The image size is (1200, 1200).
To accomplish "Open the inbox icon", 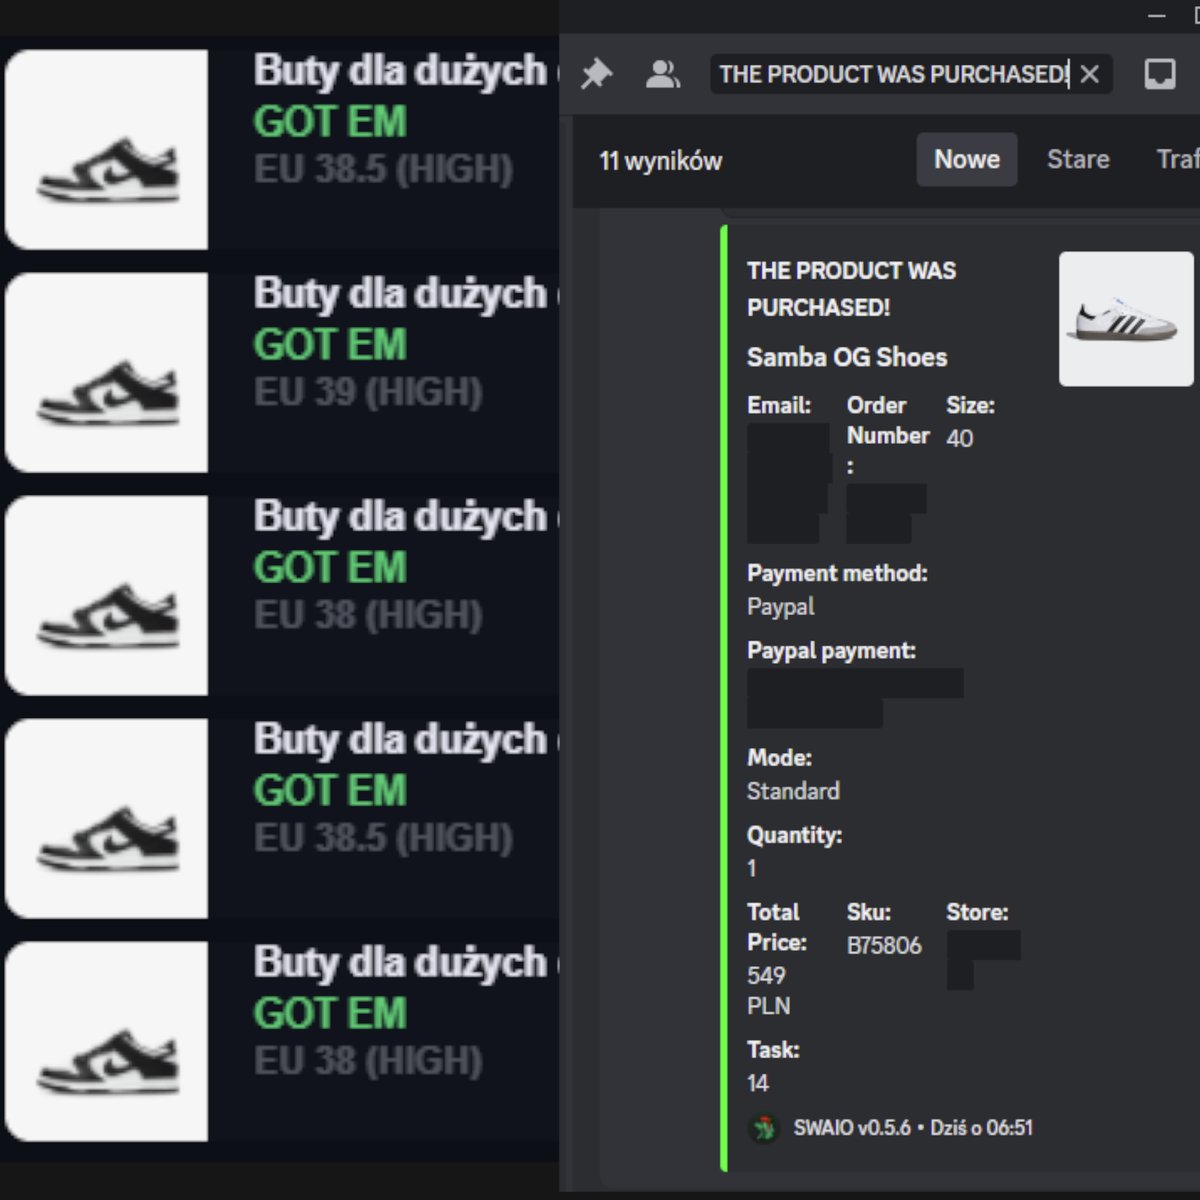I will point(1160,74).
